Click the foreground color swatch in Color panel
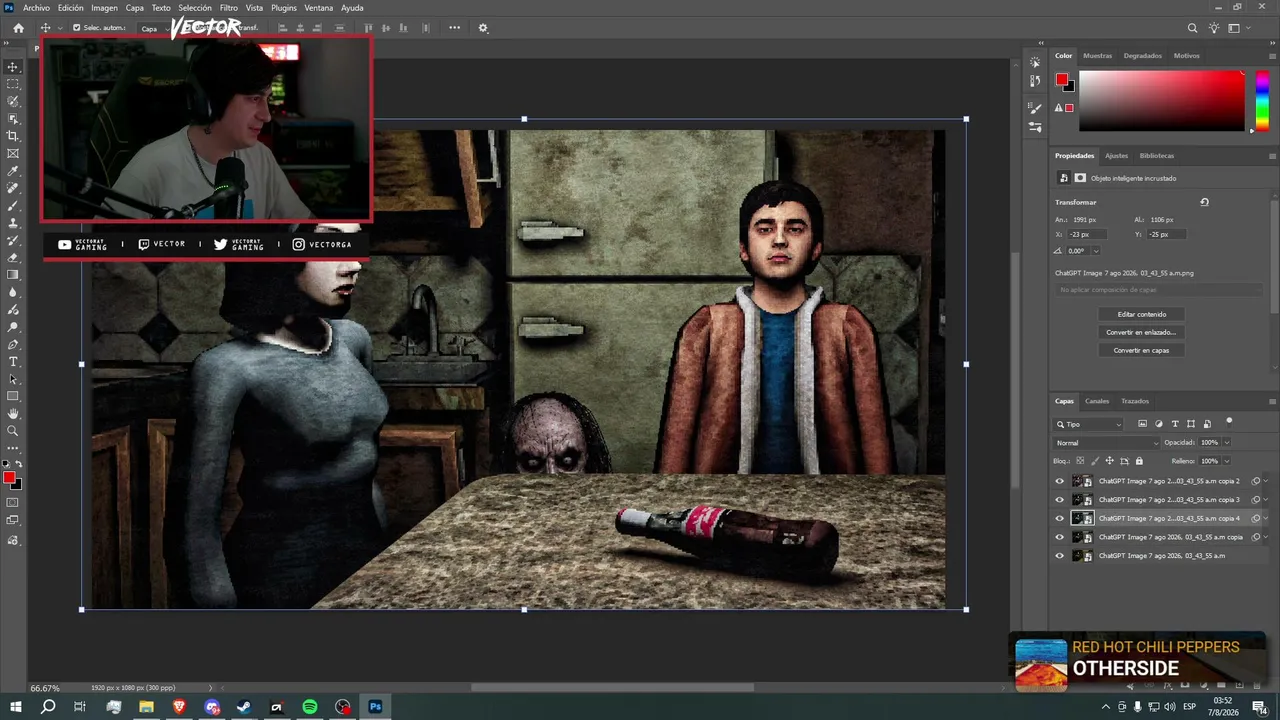Screen dimensions: 1280x720 click(x=1062, y=80)
